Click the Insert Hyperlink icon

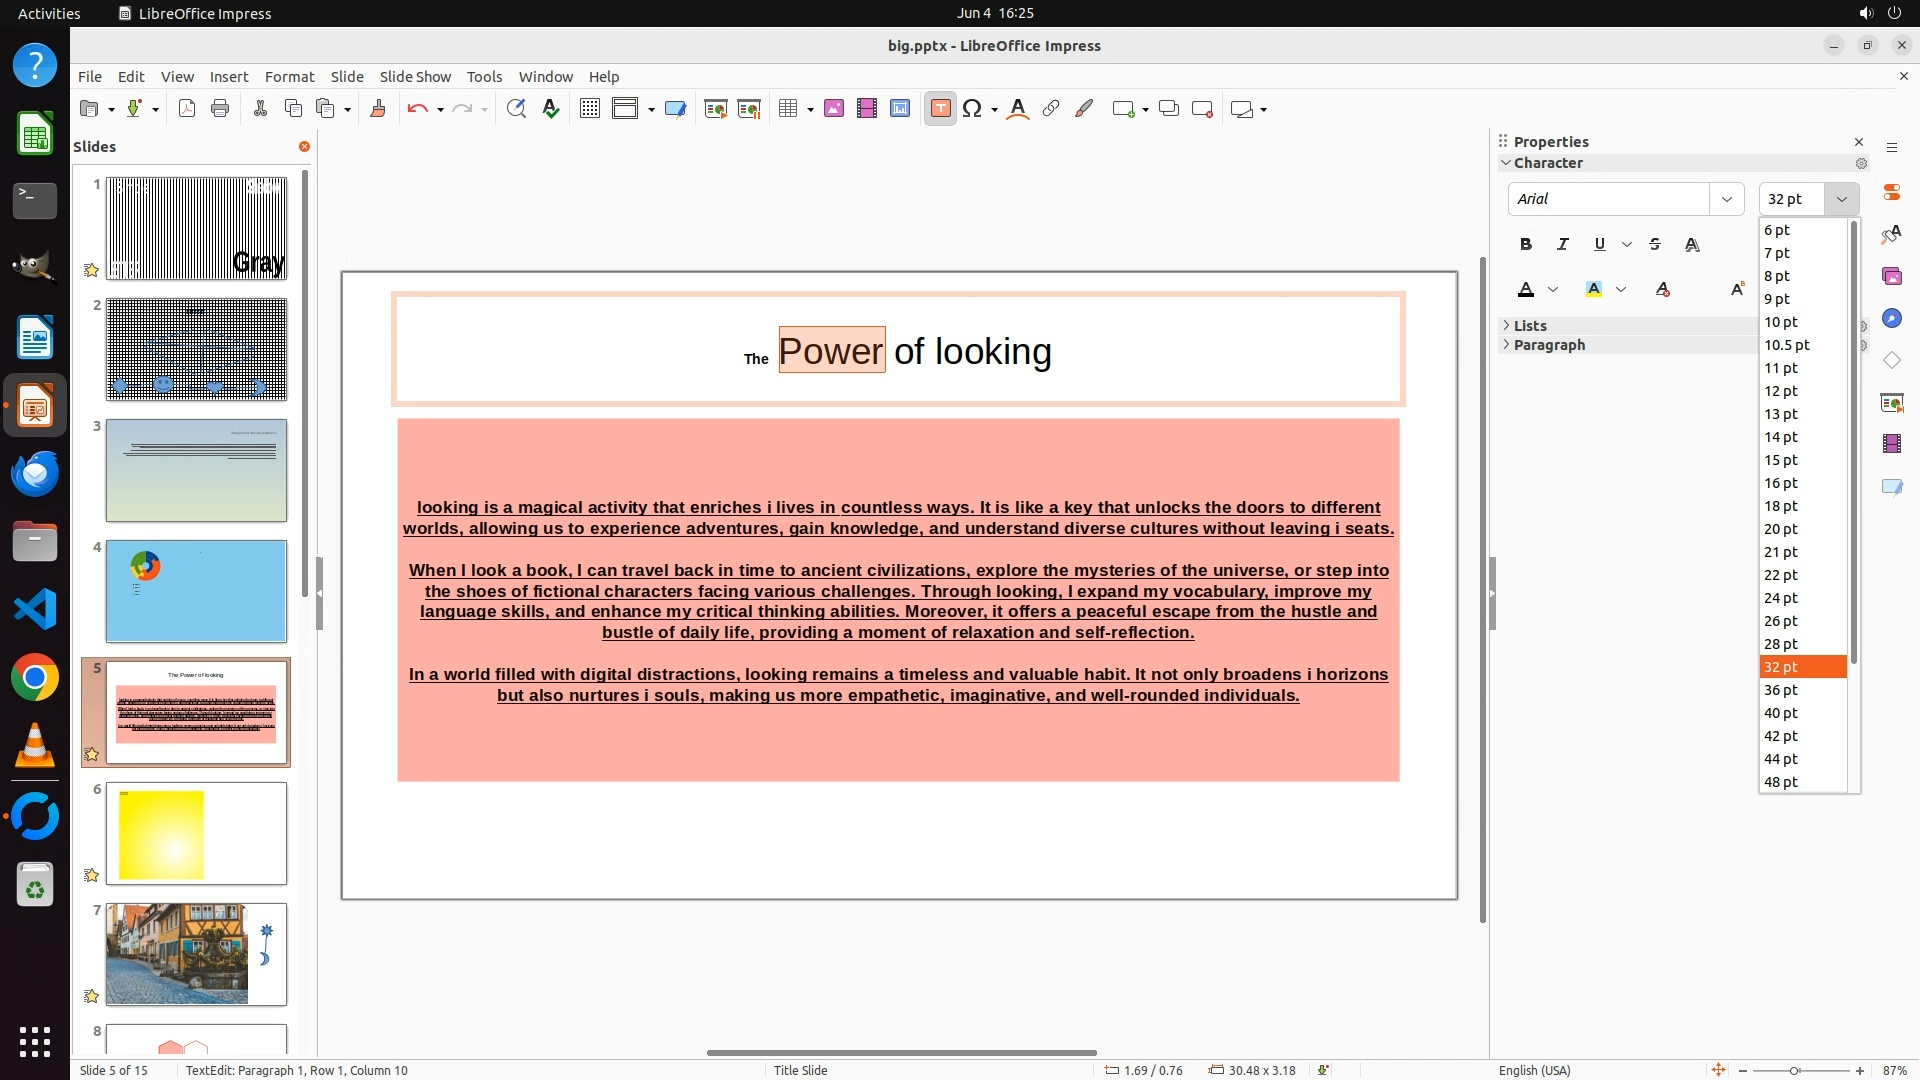(x=1051, y=109)
